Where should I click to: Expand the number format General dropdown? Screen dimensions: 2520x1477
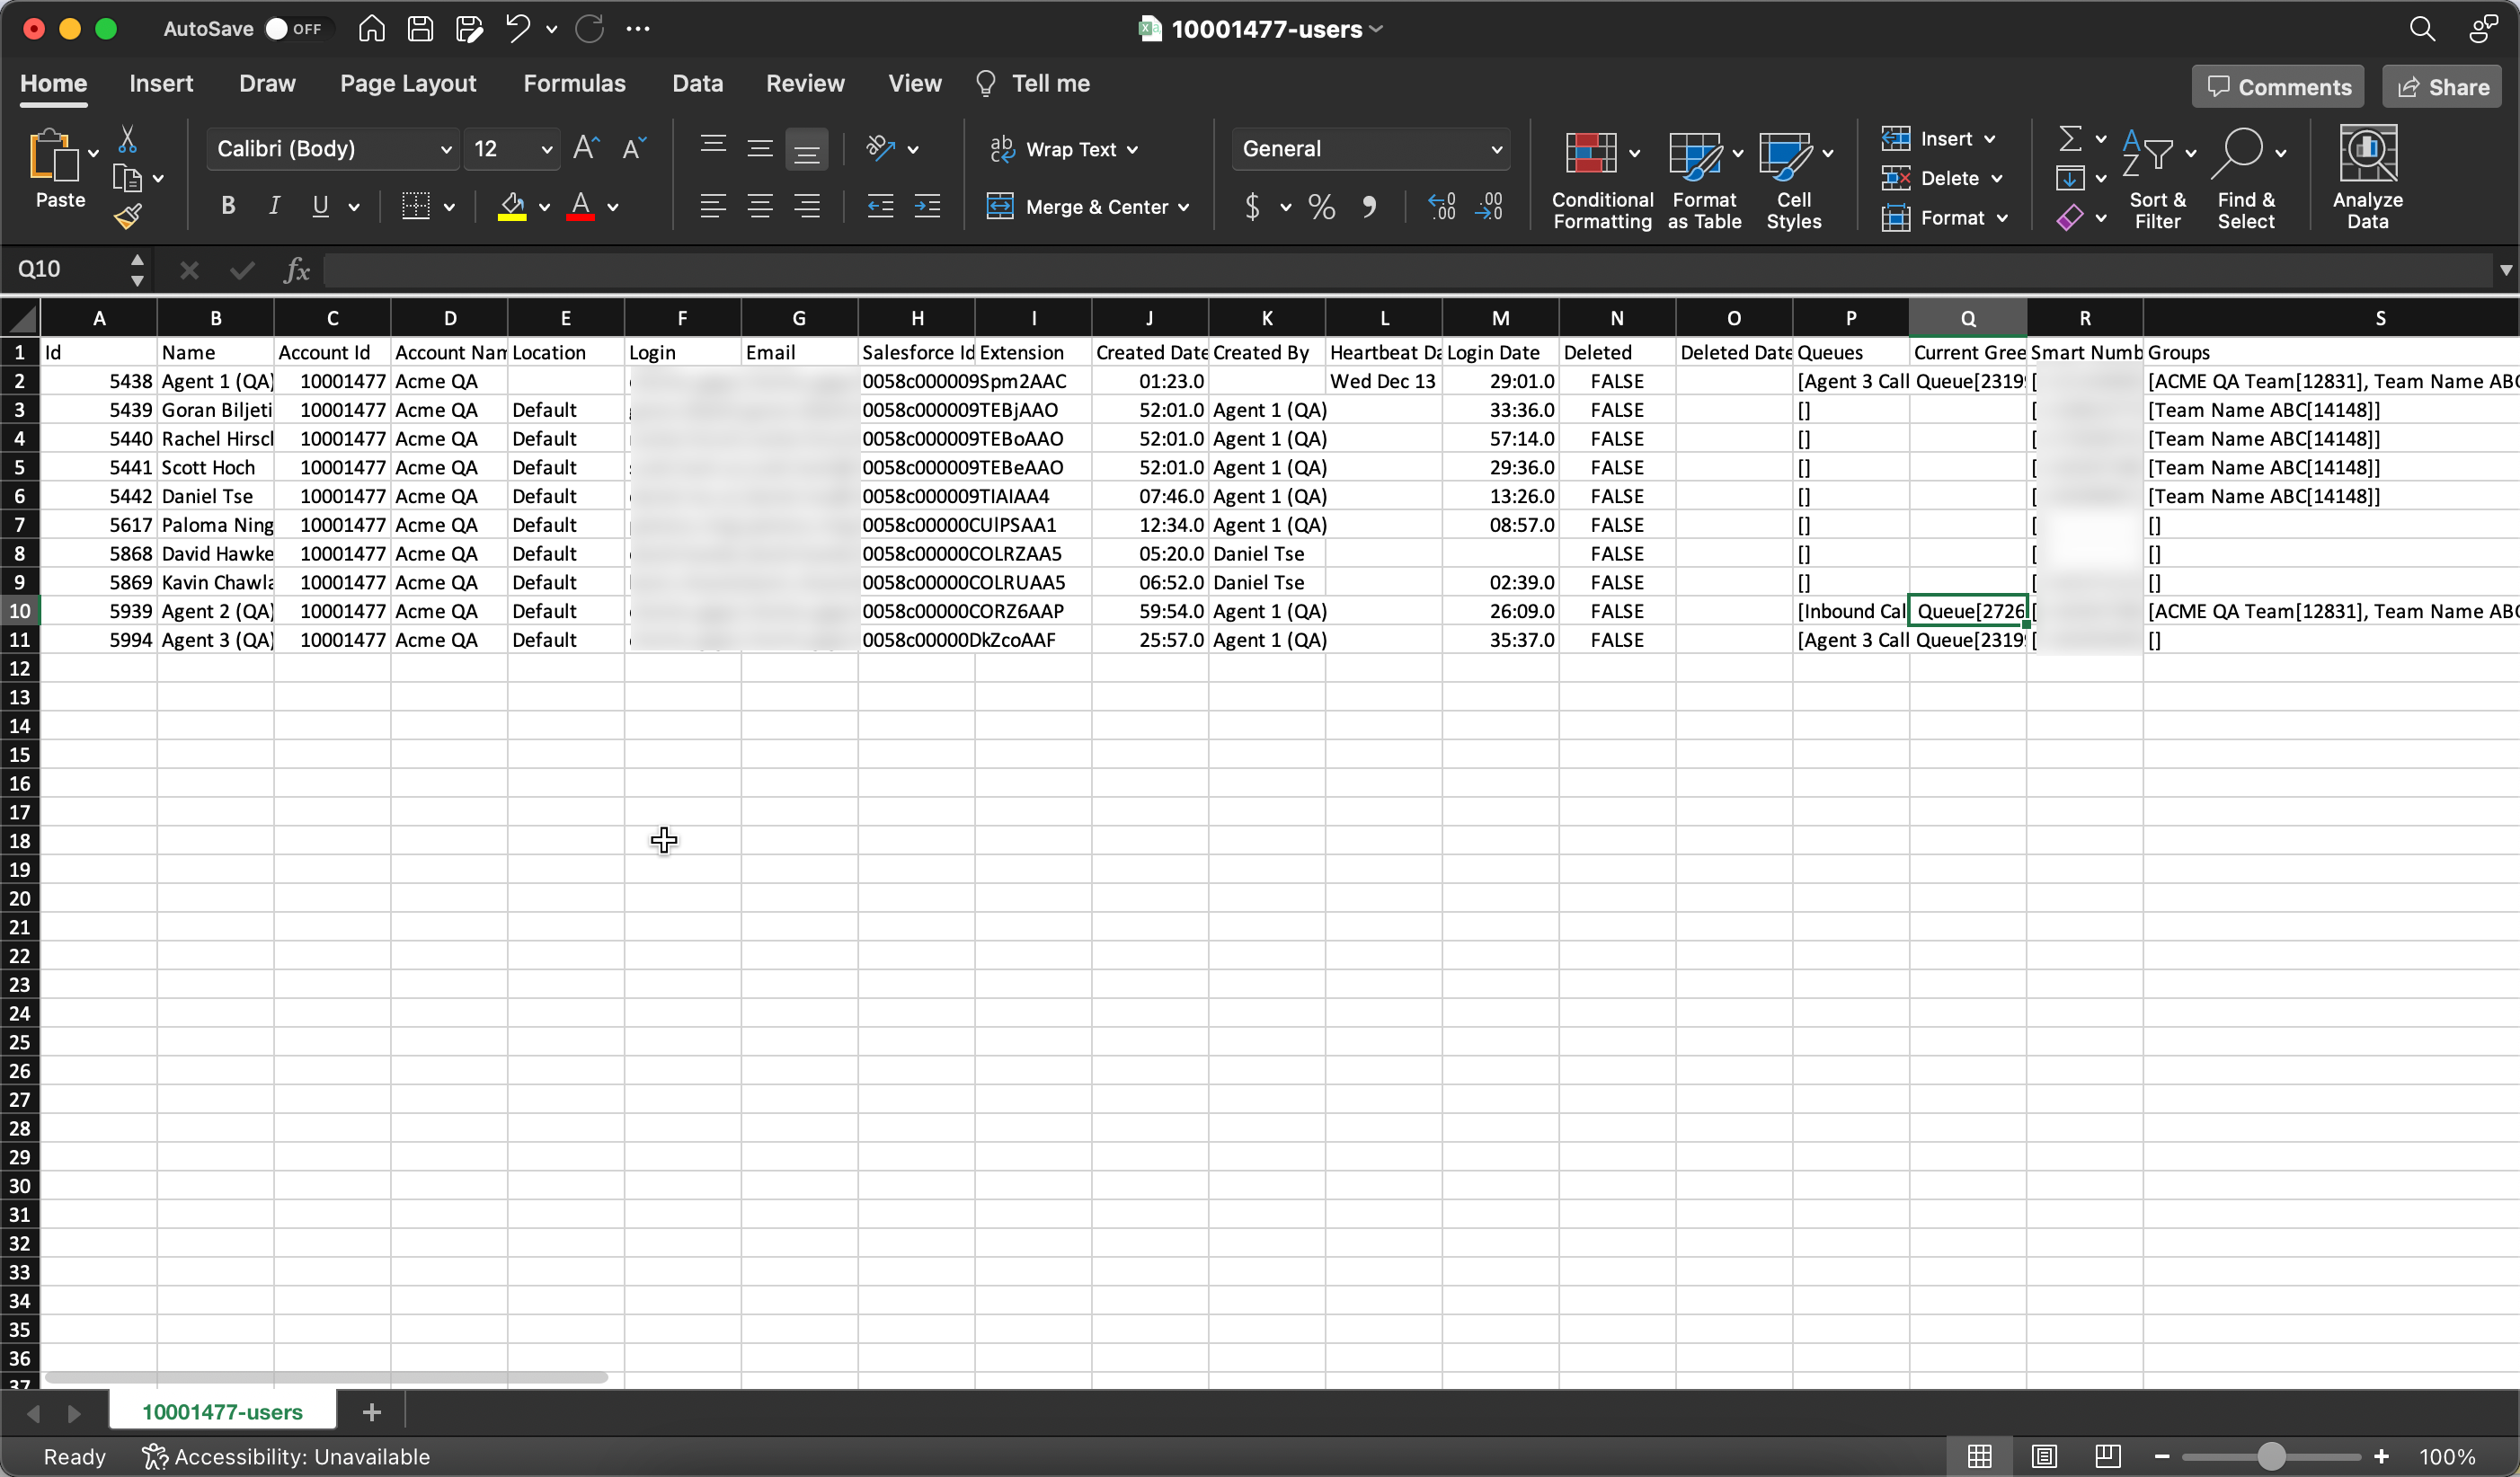point(1497,148)
